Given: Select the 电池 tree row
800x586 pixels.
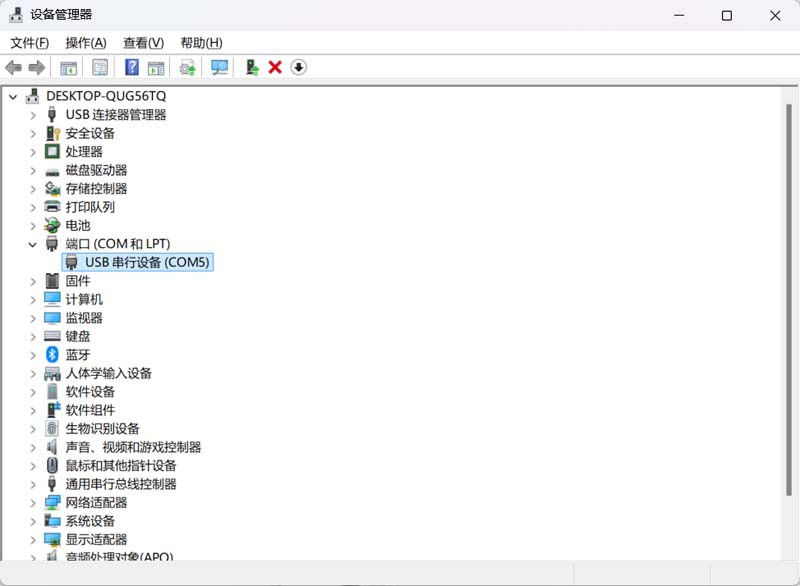Looking at the screenshot, I should [x=78, y=225].
